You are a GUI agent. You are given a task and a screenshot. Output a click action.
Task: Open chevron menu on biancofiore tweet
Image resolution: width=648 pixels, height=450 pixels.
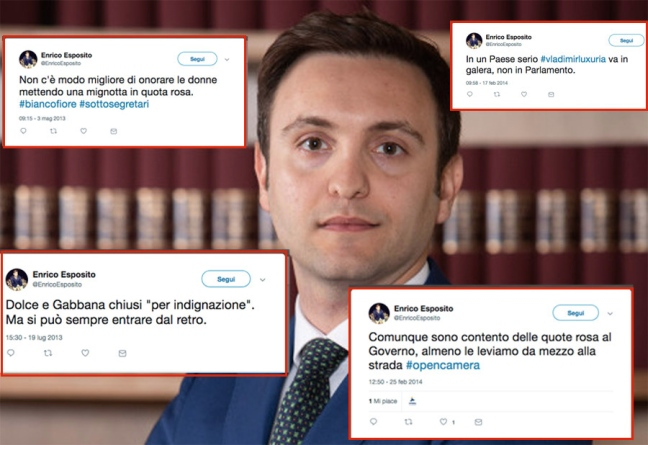tap(227, 60)
